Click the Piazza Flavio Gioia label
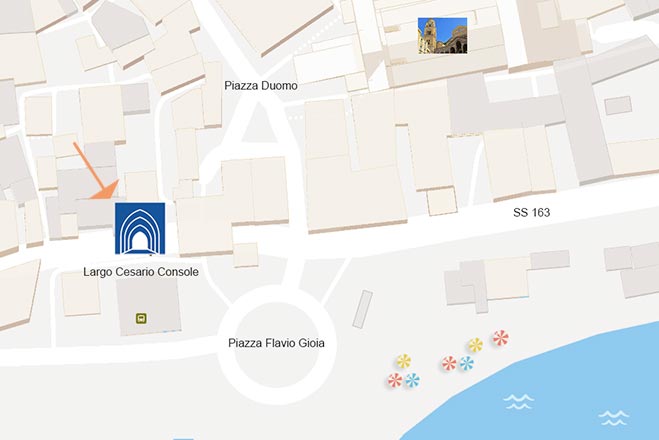This screenshot has height=440, width=659. [276, 343]
